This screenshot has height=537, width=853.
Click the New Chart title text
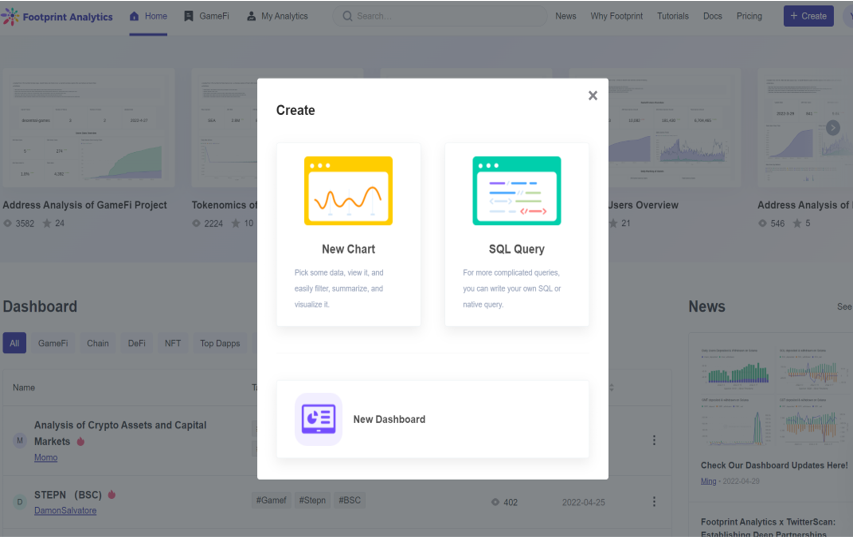[x=348, y=249]
